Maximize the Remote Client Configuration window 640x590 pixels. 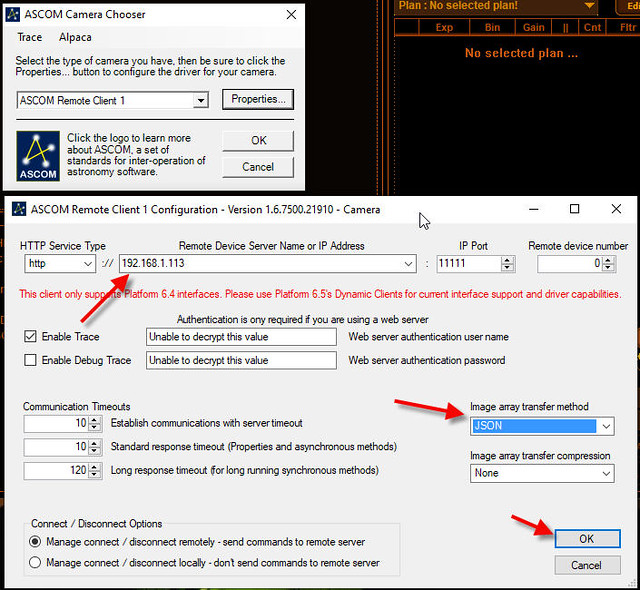pyautogui.click(x=574, y=209)
